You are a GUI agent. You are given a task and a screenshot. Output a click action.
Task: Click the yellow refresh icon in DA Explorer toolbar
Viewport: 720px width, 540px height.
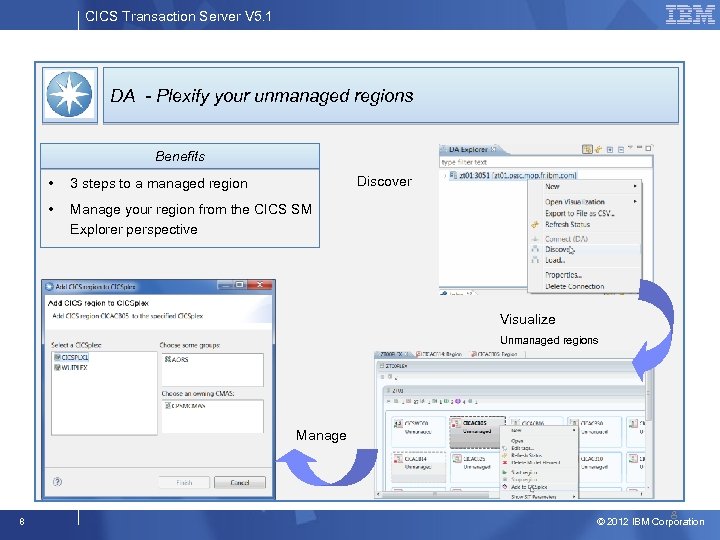pyautogui.click(x=598, y=149)
